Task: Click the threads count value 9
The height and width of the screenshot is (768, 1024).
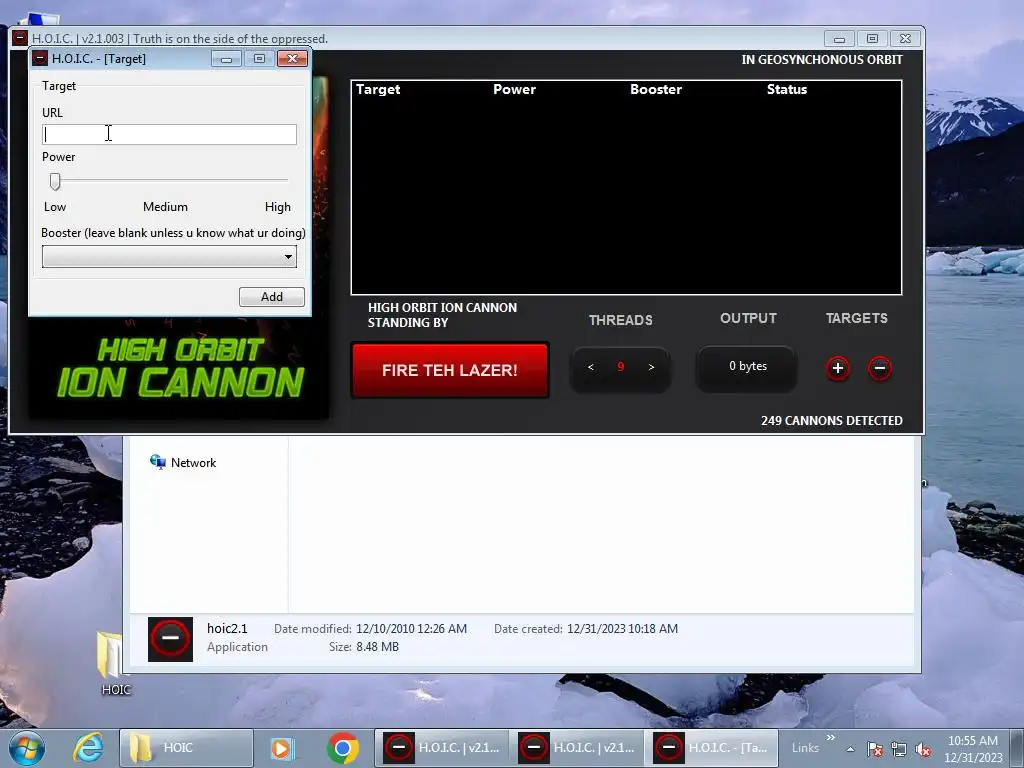Action: pos(620,367)
